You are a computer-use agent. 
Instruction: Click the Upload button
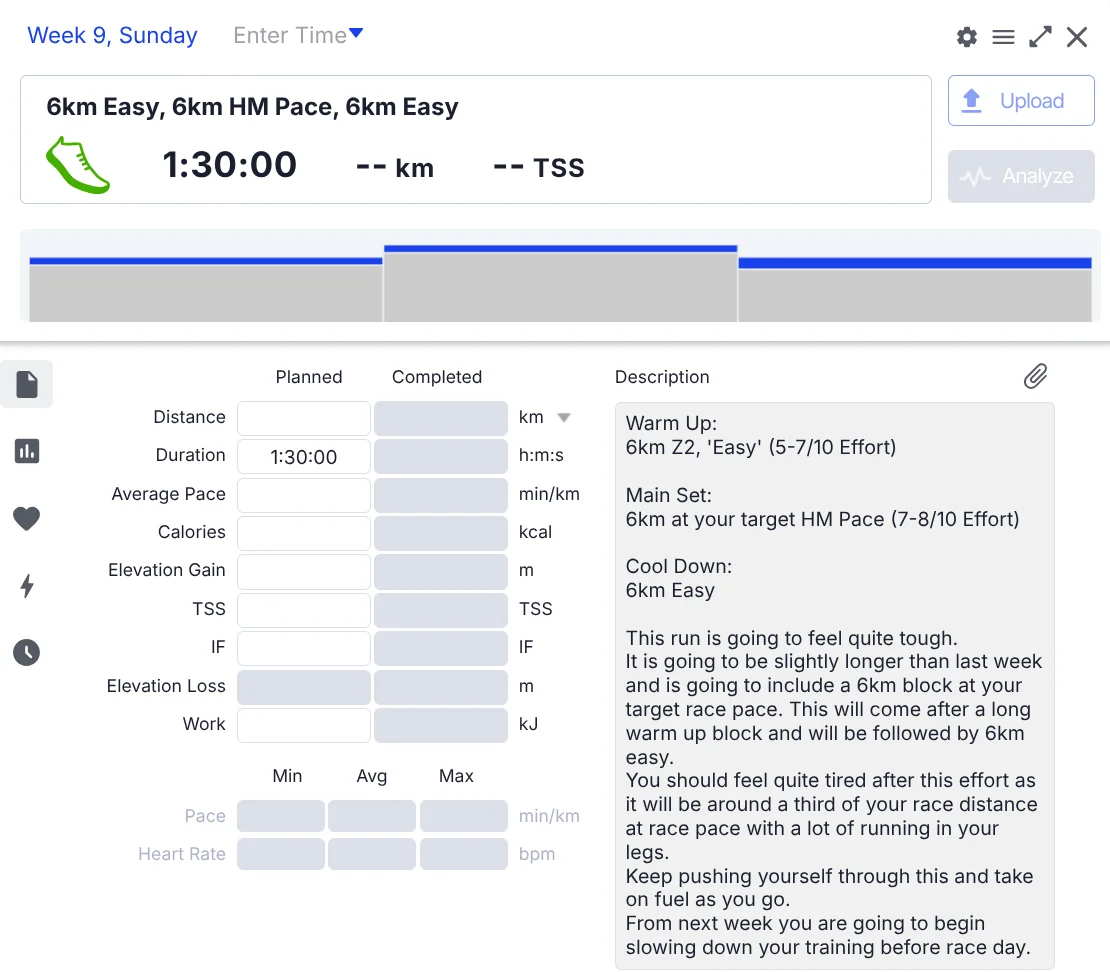[x=1021, y=101]
